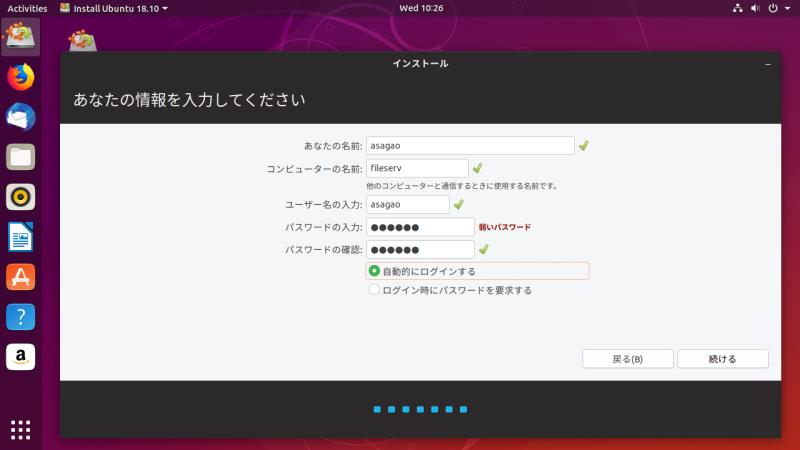The image size is (800, 450).
Task: Click the 戻る(B) button
Action: click(628, 359)
